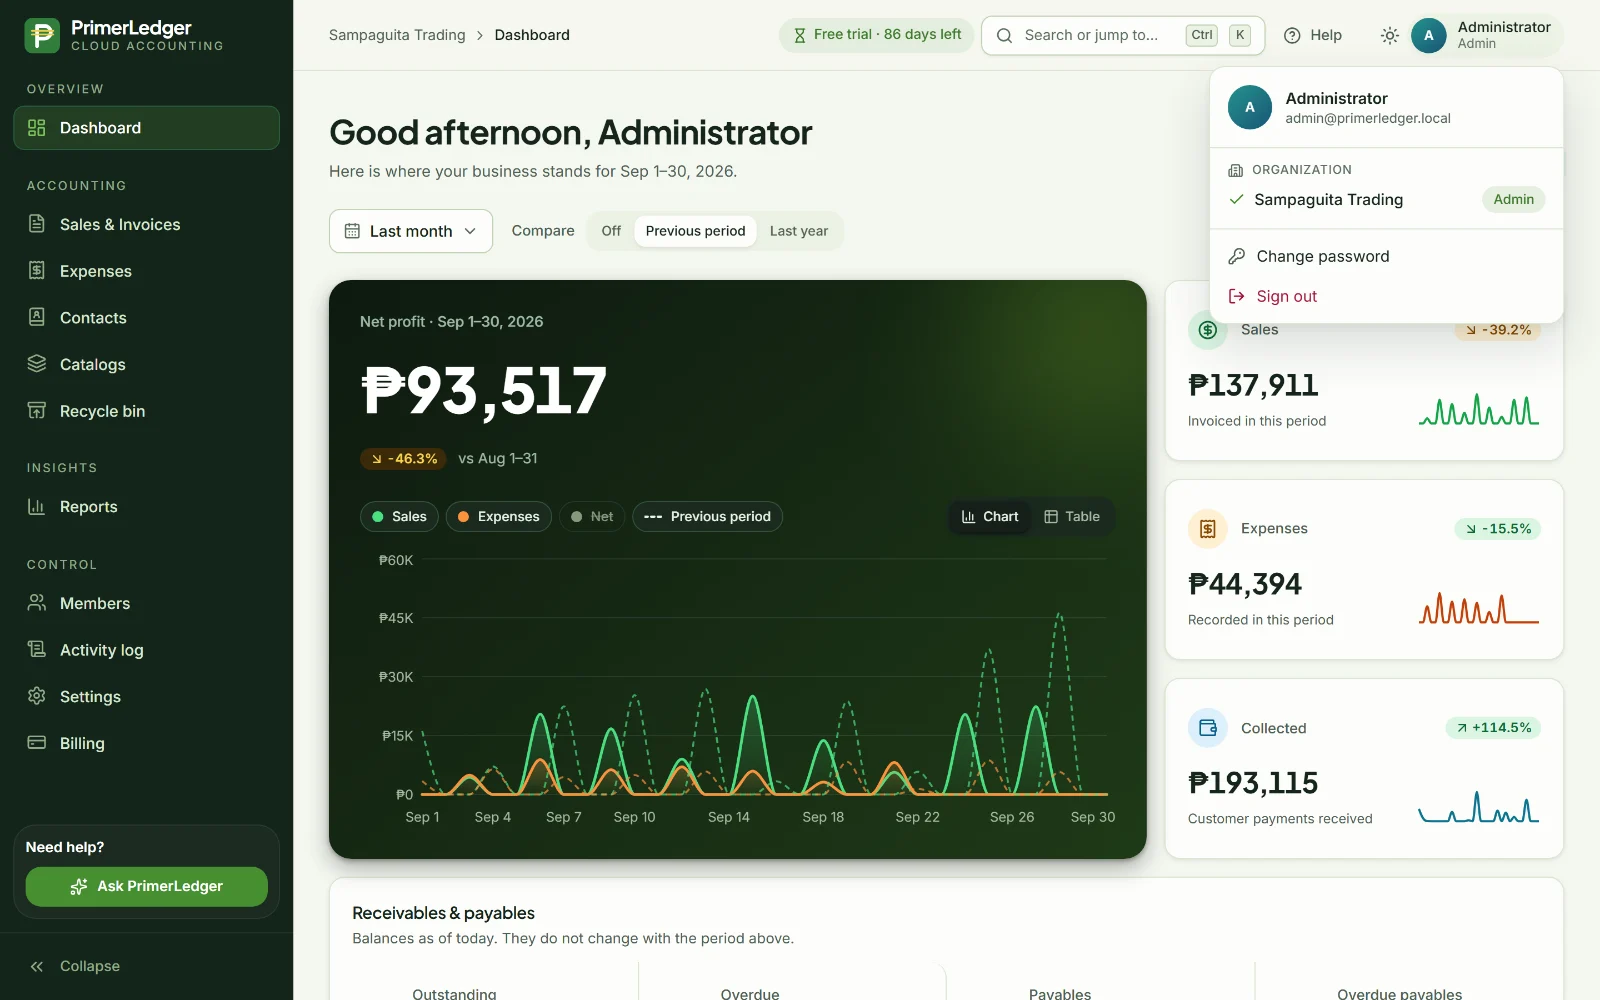This screenshot has width=1600, height=1000.
Task: Click the PrimerLedger logo icon
Action: 42,35
